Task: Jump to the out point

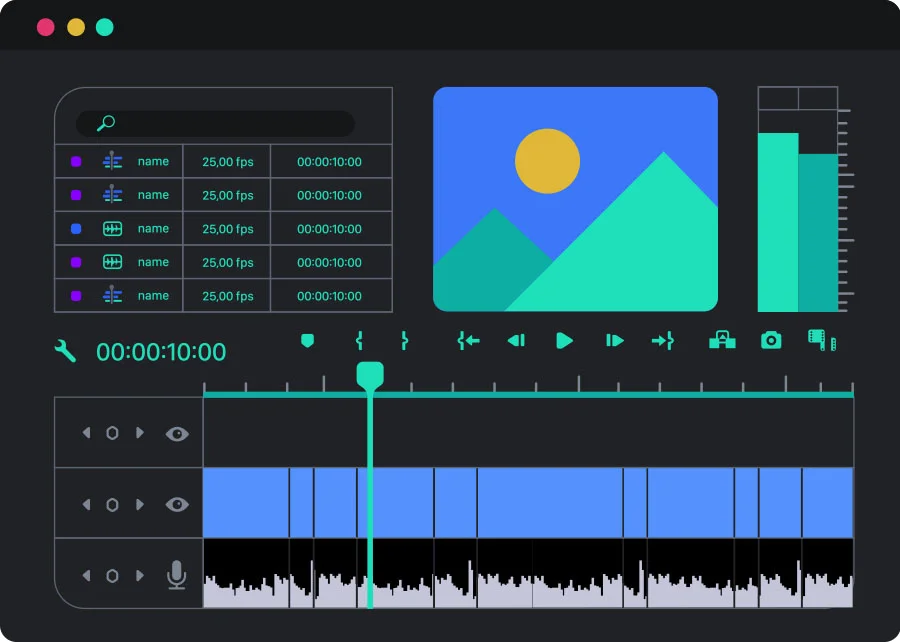Action: (662, 341)
